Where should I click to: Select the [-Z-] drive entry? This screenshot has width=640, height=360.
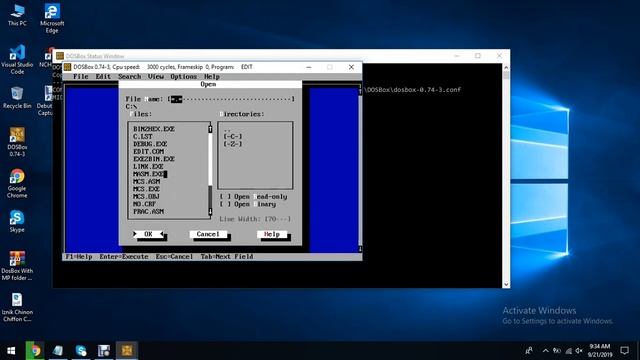(233, 144)
